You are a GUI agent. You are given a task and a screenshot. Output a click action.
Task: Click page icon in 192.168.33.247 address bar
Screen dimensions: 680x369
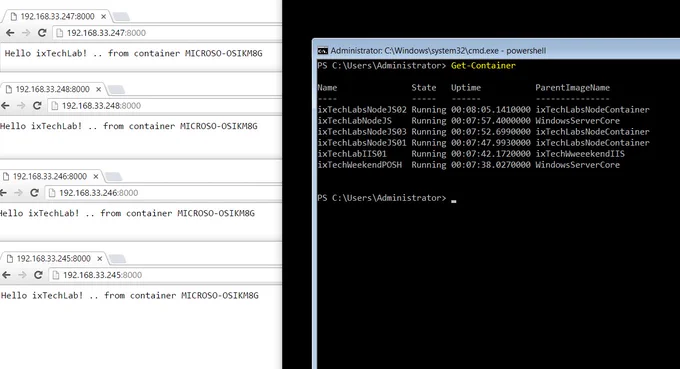click(60, 33)
